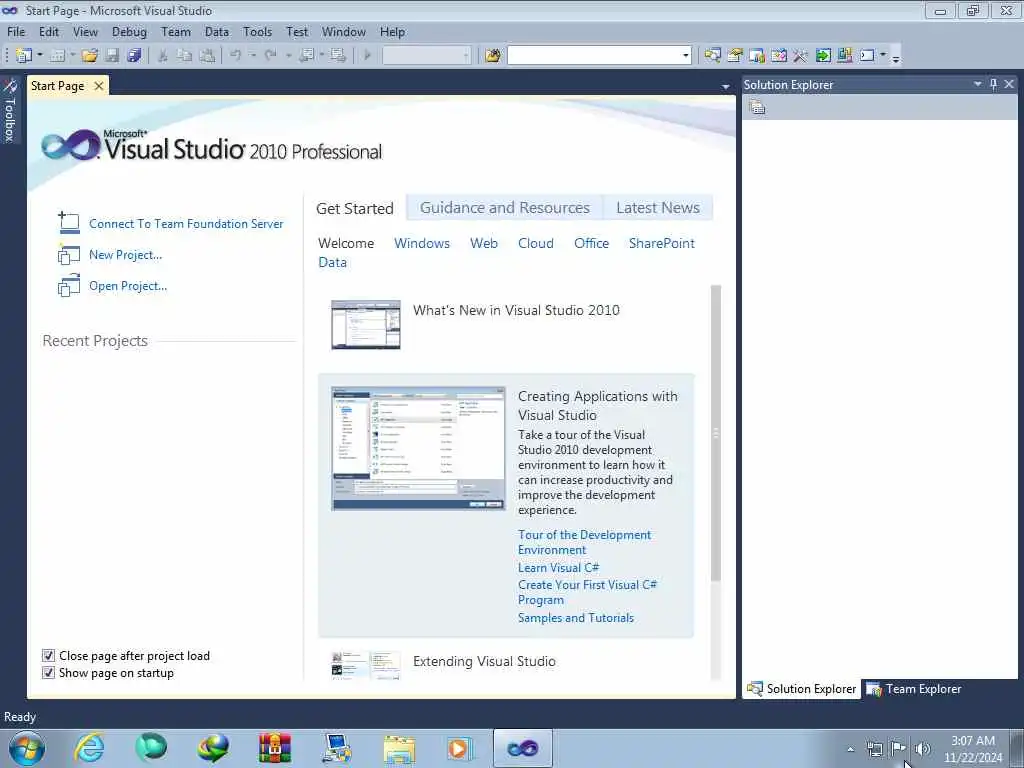The image size is (1024, 768).
Task: Click the Start Page green arrow icon
Action: pyautogui.click(x=823, y=56)
